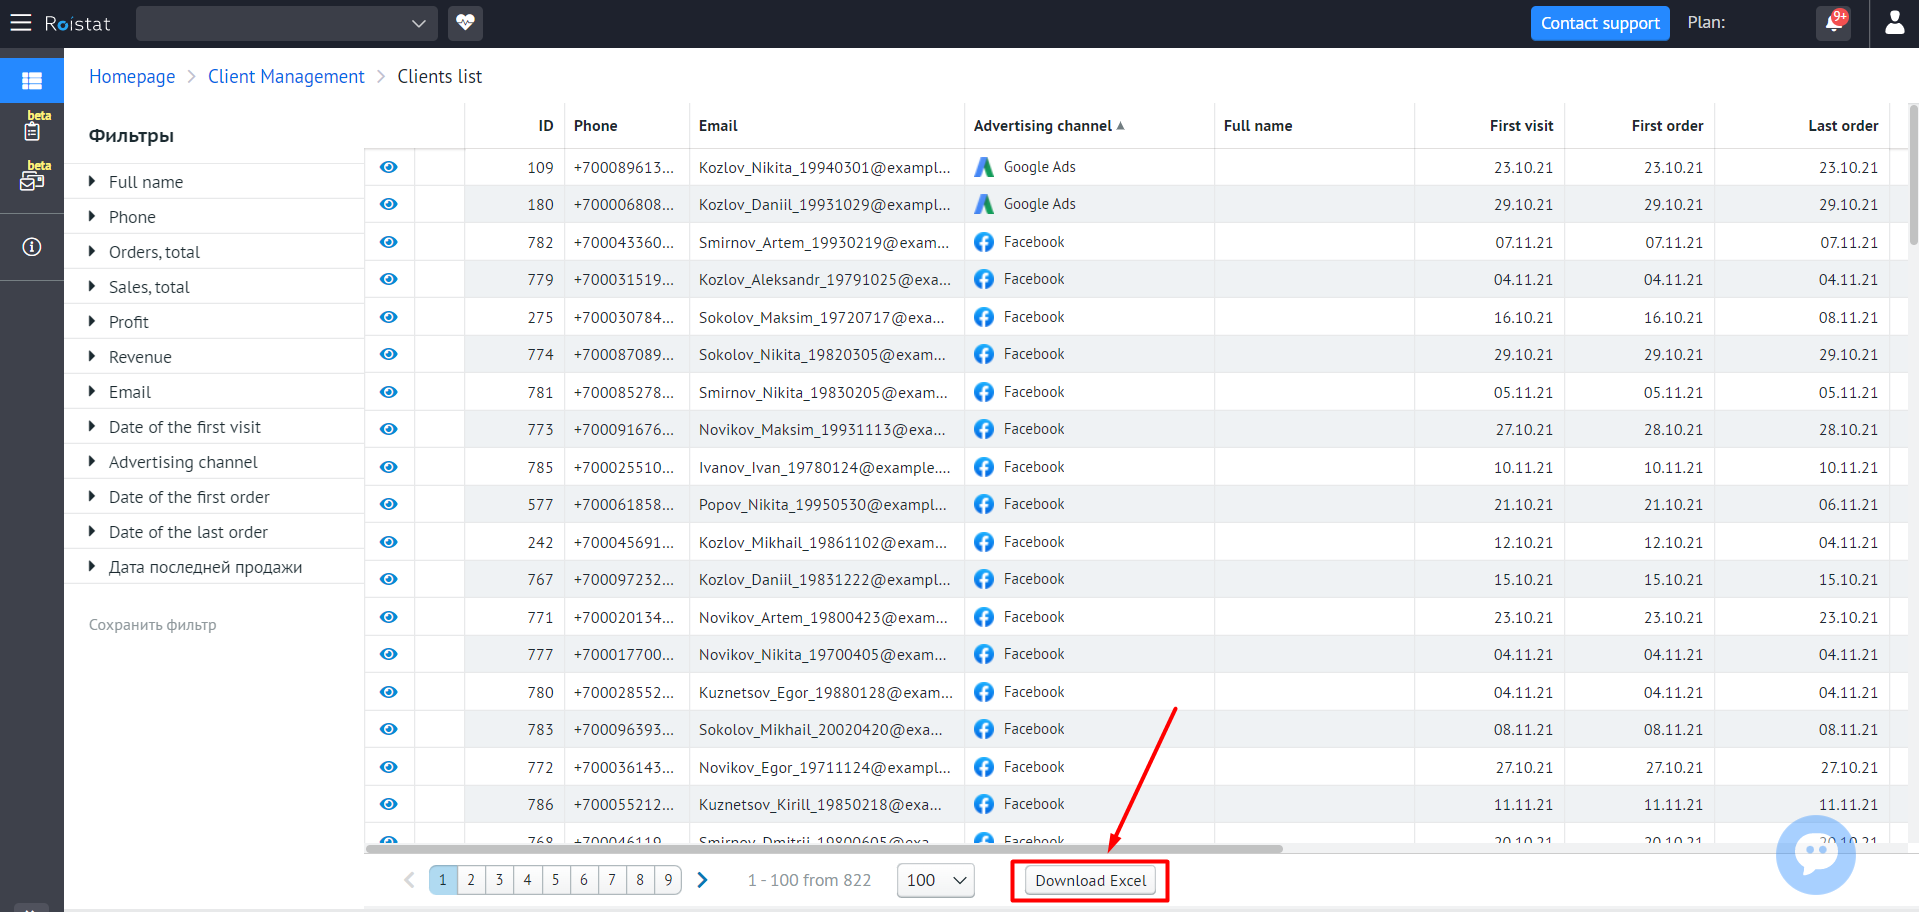Open the hamburger main menu
Image resolution: width=1919 pixels, height=912 pixels.
(21, 23)
